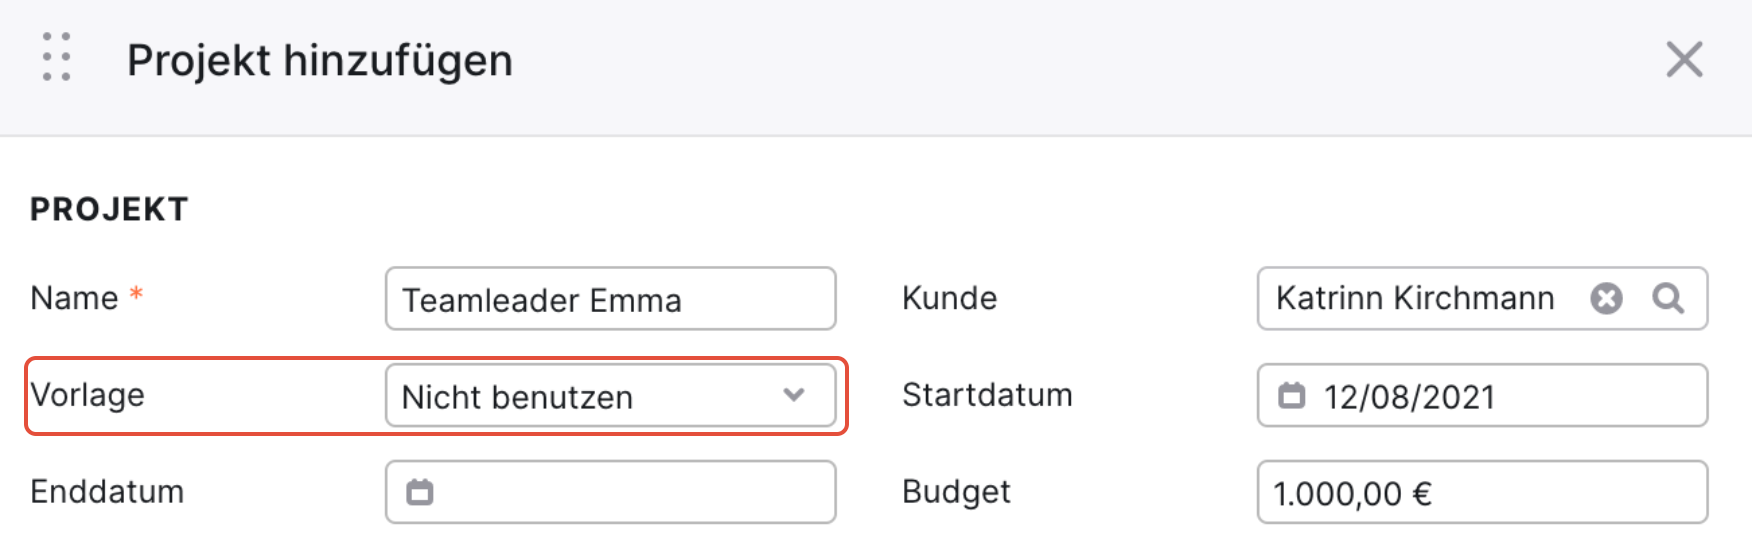This screenshot has height=543, width=1752.
Task: Click the empty Enddatum field
Action: tap(611, 492)
